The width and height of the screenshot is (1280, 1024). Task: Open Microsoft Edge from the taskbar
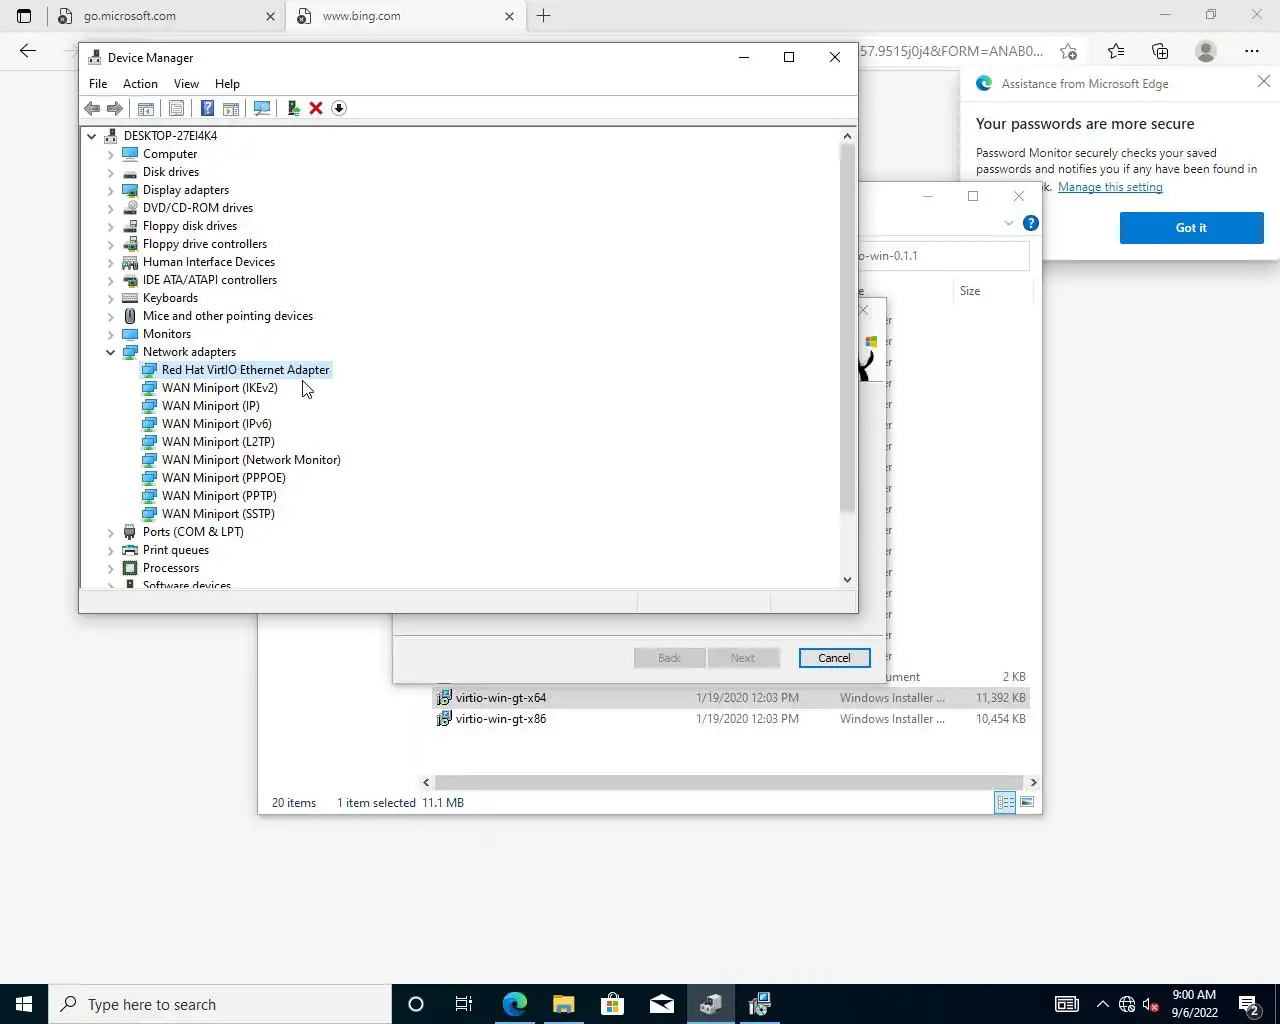515,1004
